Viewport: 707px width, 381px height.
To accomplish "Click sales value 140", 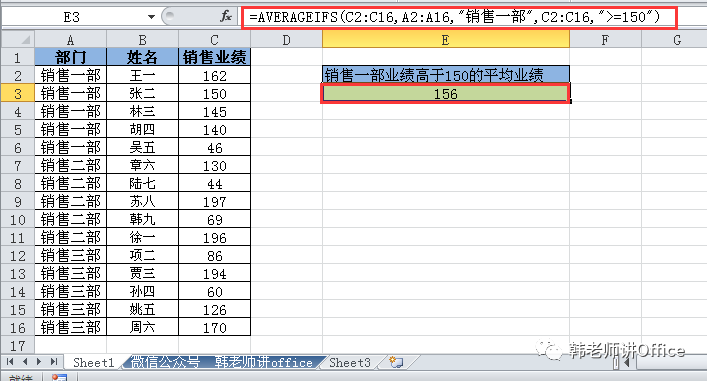I will pyautogui.click(x=215, y=129).
